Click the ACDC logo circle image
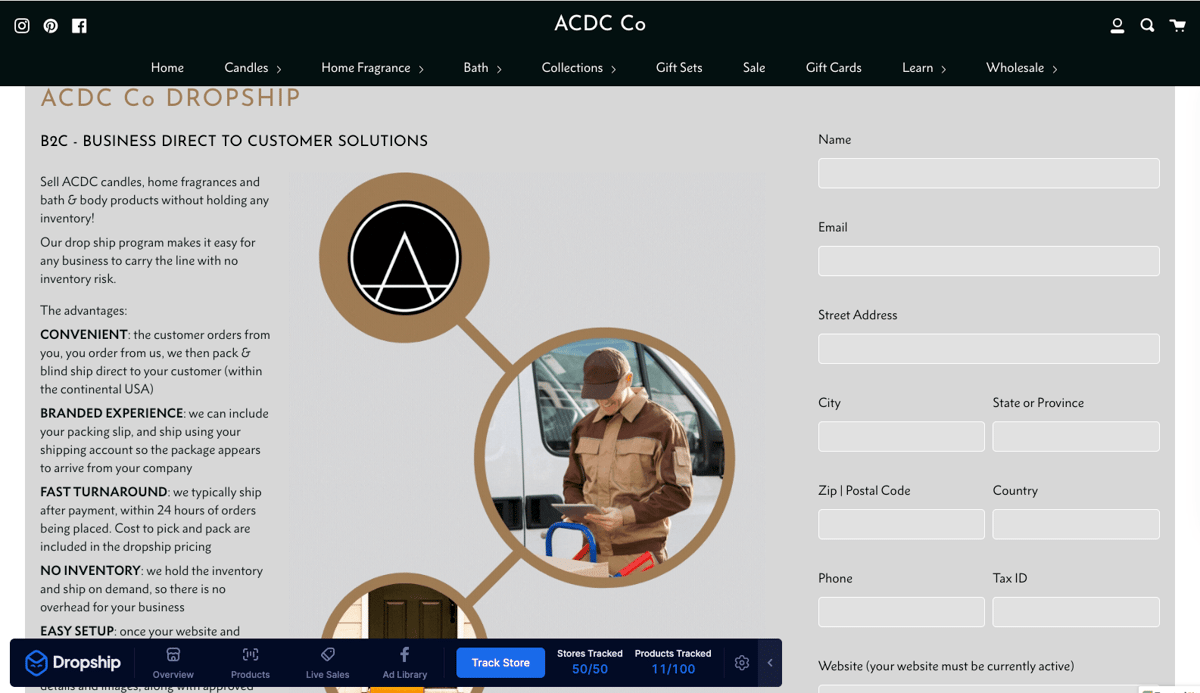The image size is (1200, 693). (x=404, y=258)
